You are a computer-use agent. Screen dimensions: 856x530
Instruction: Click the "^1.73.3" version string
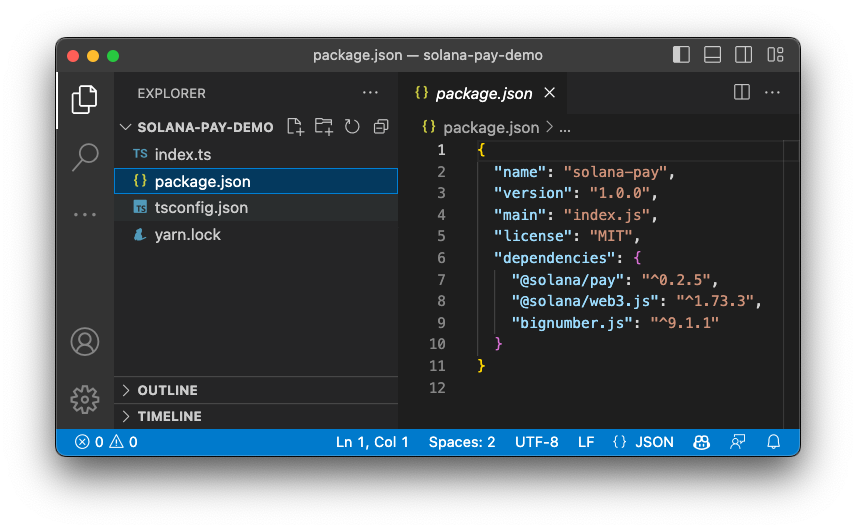click(x=716, y=301)
